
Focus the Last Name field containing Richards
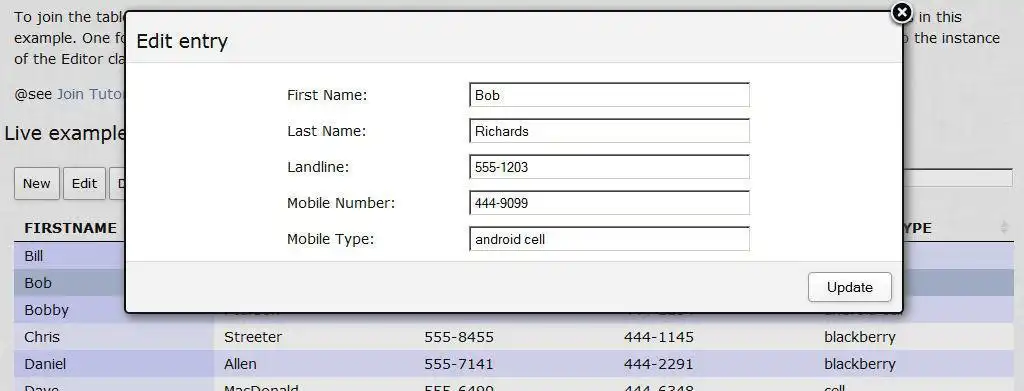pos(609,131)
